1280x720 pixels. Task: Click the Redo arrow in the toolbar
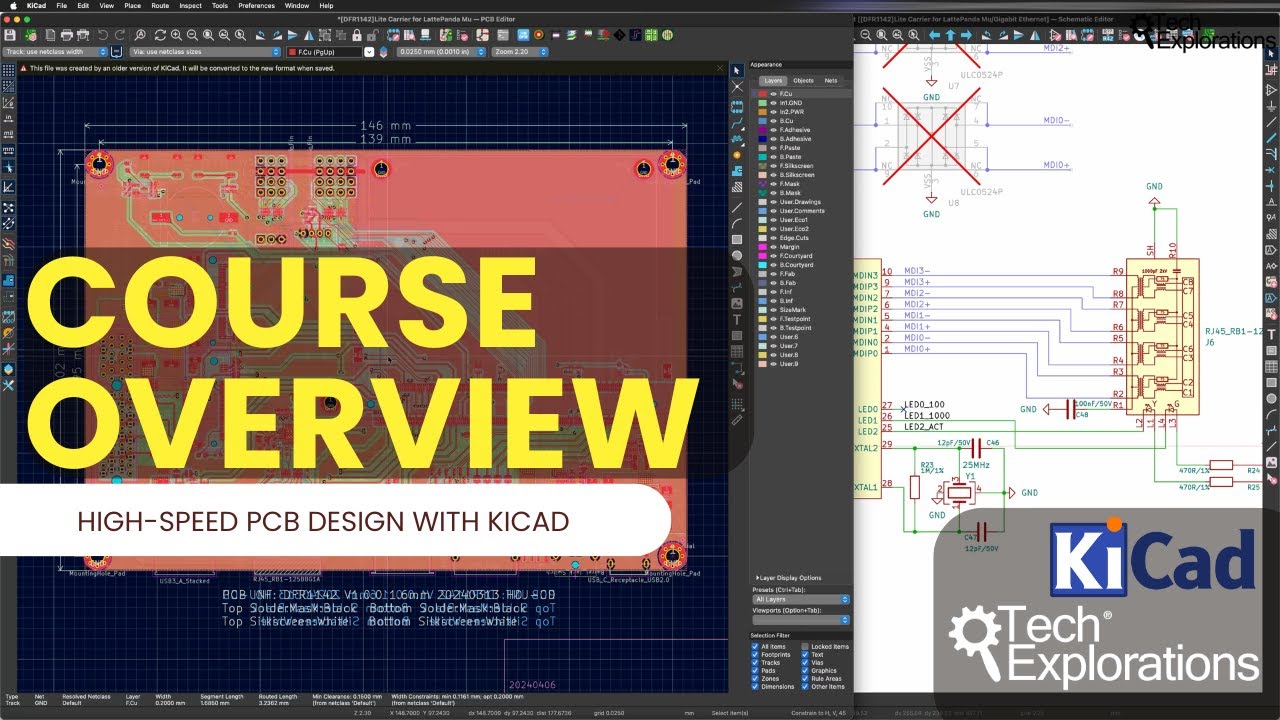pyautogui.click(x=120, y=34)
